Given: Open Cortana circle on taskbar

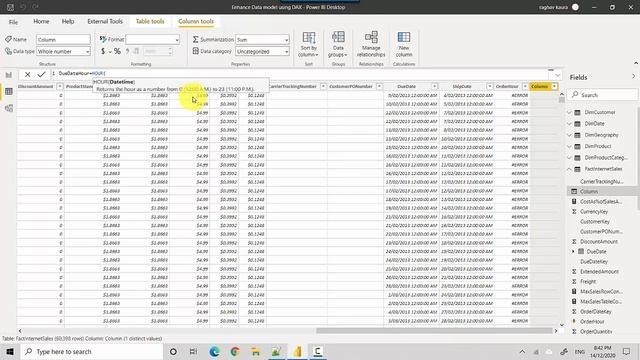Looking at the screenshot, I should 173,351.
